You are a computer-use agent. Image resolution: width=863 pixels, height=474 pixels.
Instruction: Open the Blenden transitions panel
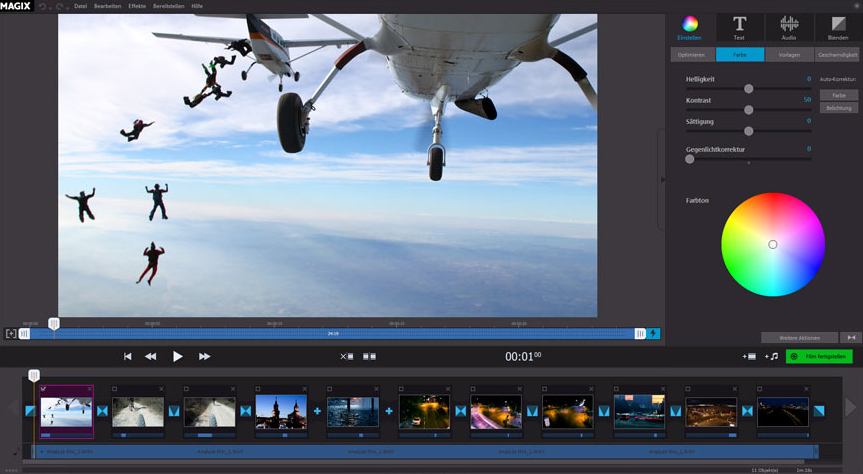[838, 27]
